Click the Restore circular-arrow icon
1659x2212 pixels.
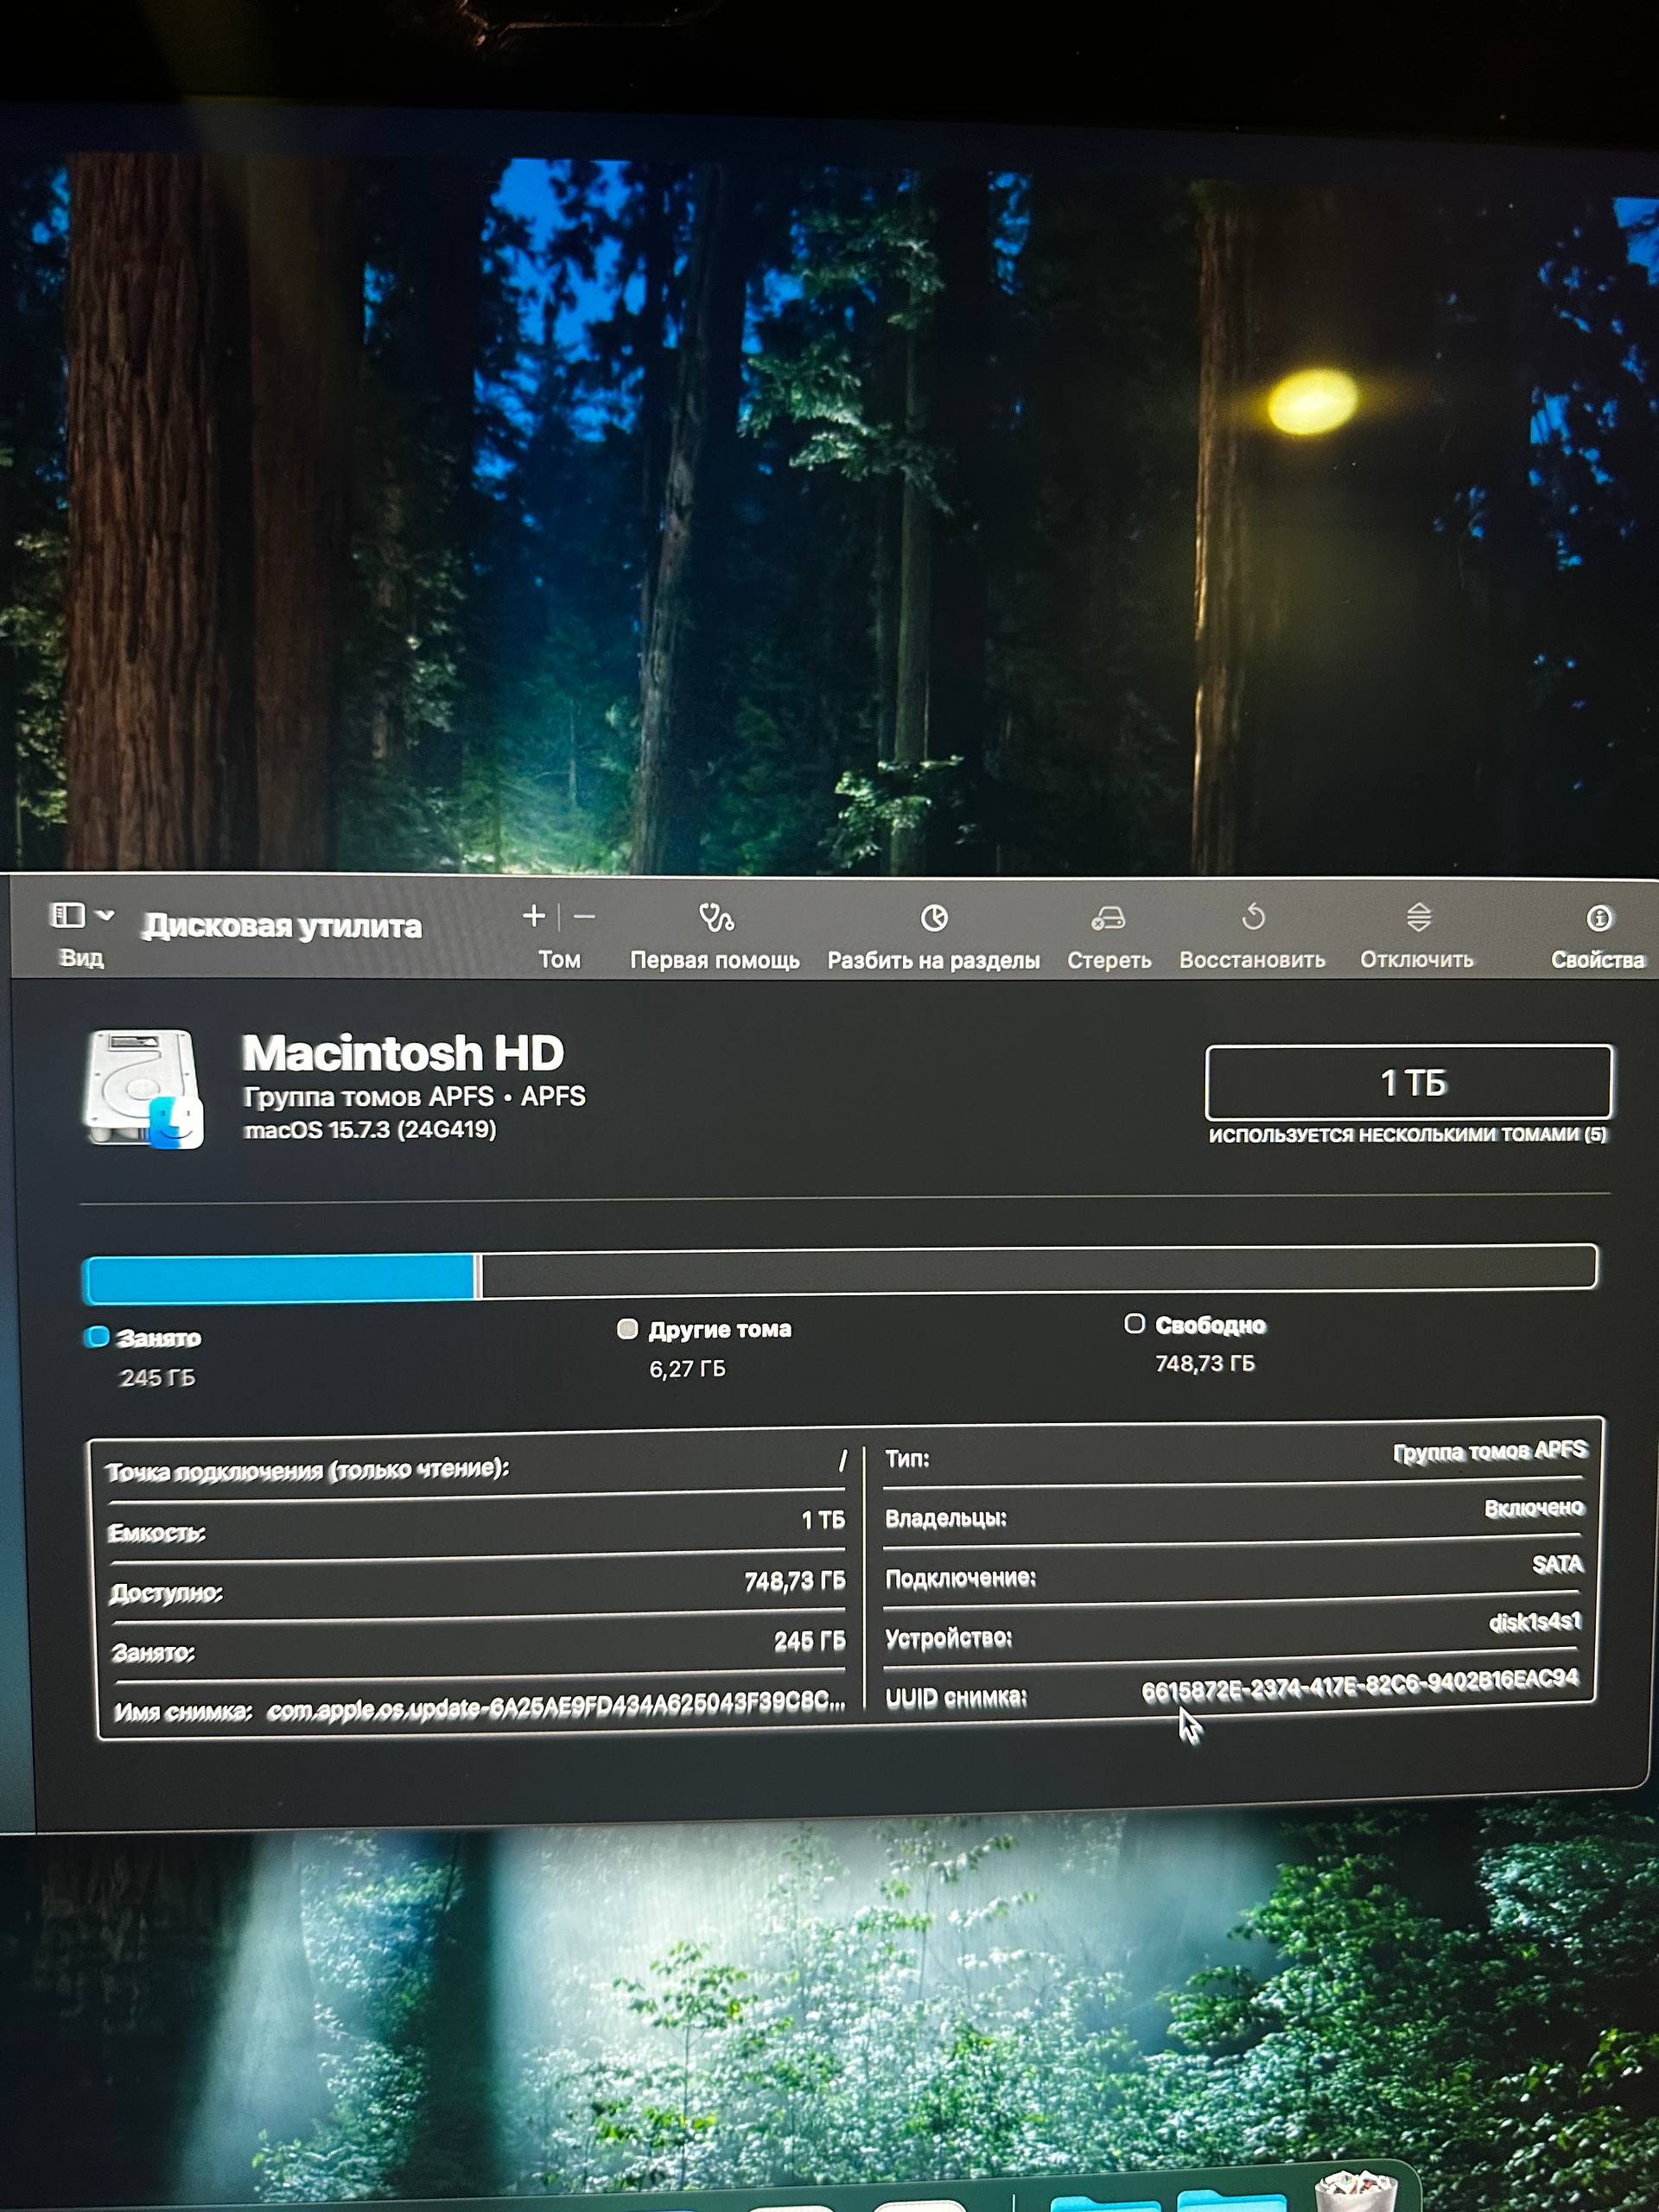[1253, 916]
